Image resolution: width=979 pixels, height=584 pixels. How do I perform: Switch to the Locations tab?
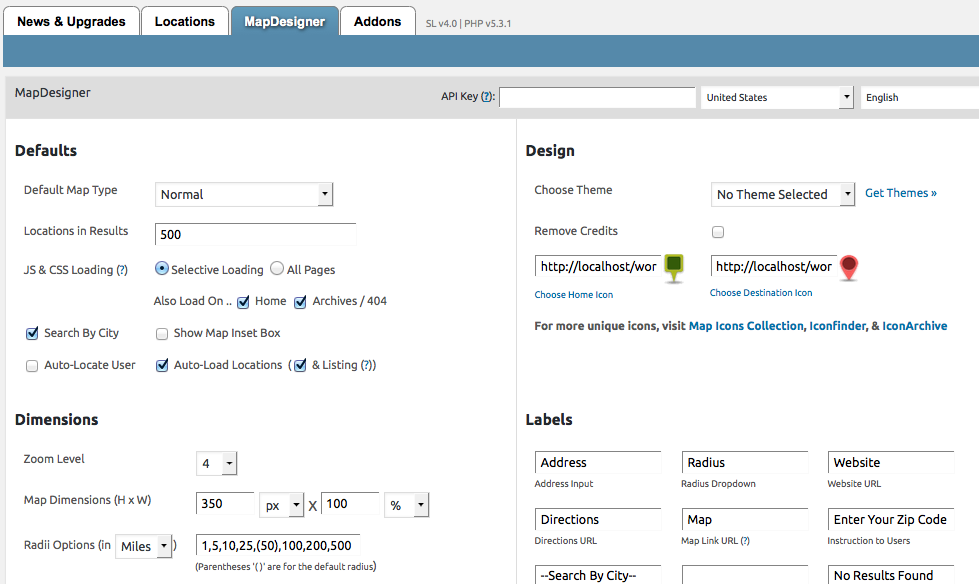tap(184, 21)
